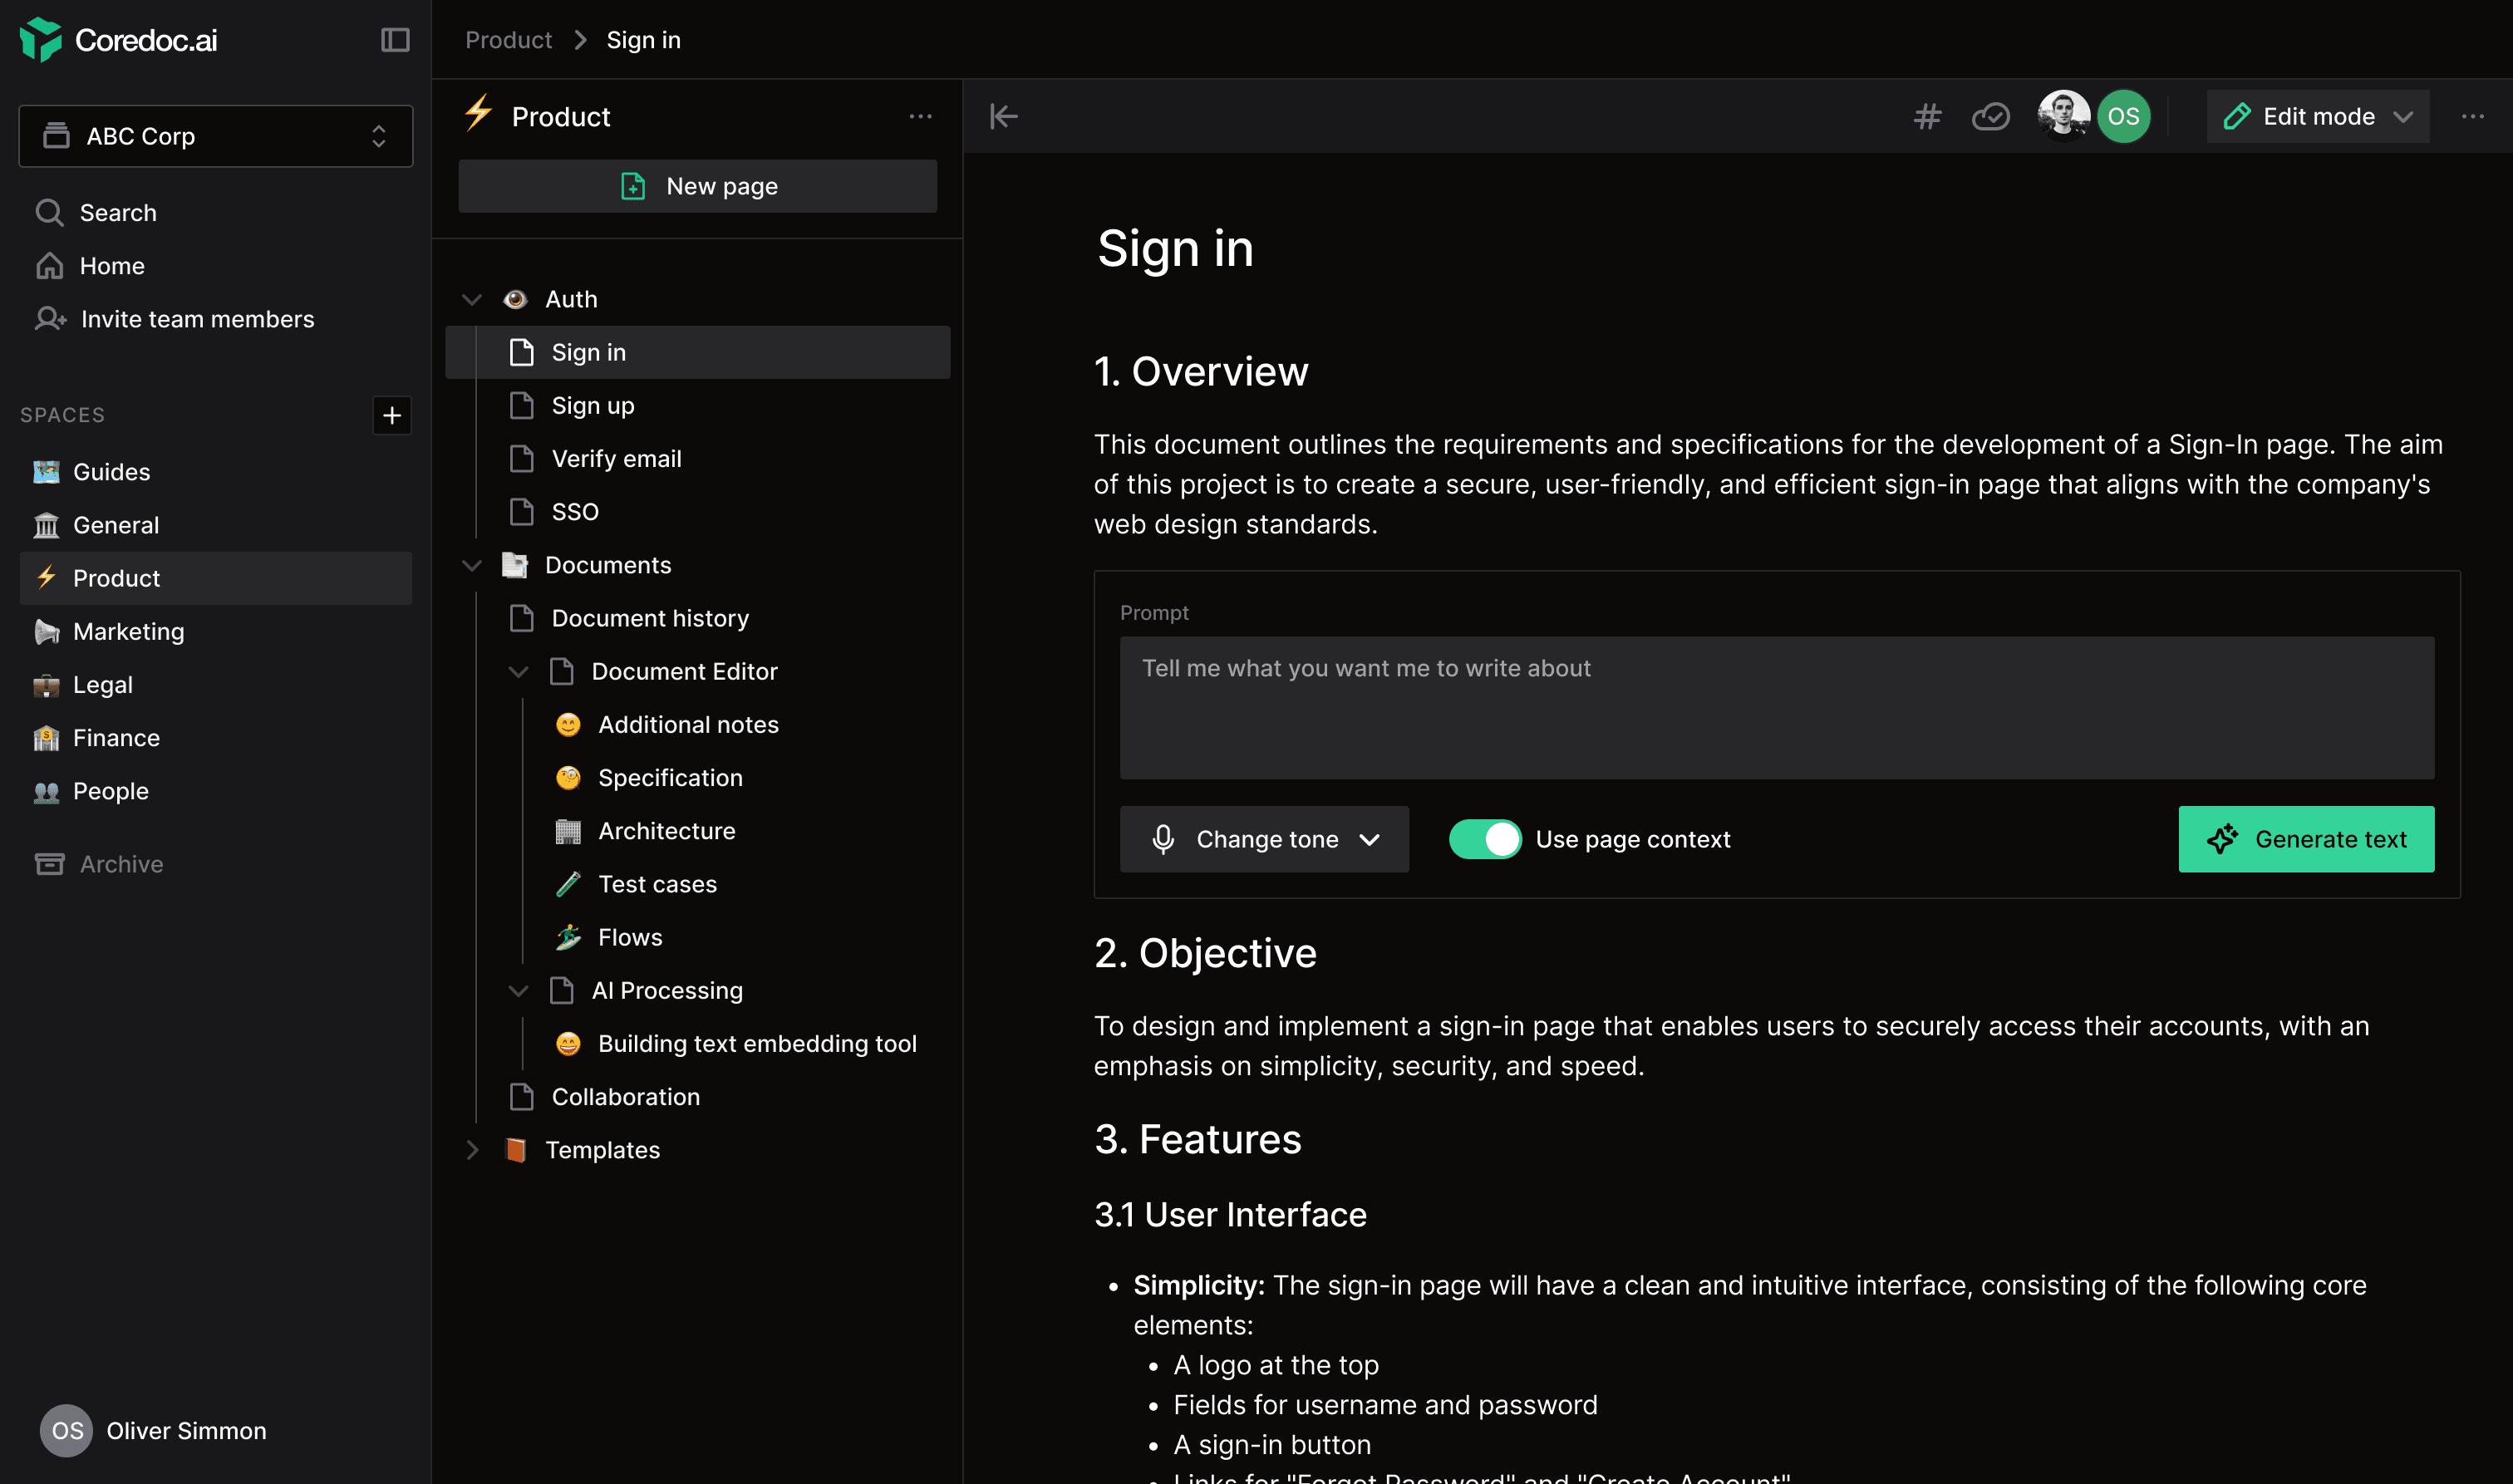Click the collapse page tree arrow icon

tap(1003, 116)
